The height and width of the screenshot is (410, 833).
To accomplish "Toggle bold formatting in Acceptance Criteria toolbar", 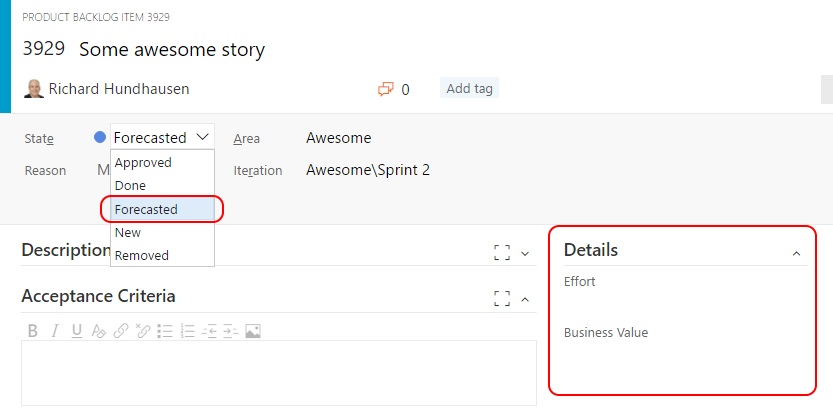I will point(33,330).
